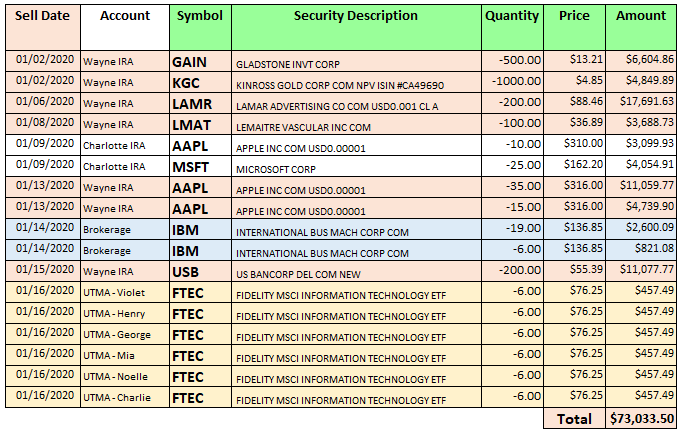Select the $17,691.63 amount cell

point(640,104)
